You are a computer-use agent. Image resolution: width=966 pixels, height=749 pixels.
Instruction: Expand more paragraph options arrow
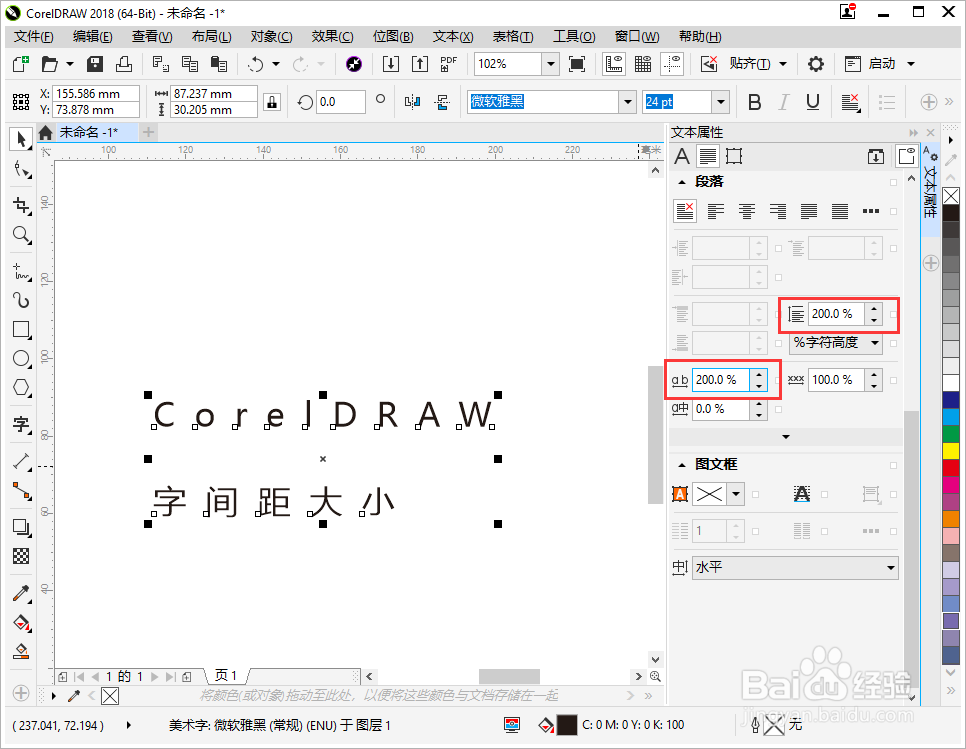[x=785, y=437]
